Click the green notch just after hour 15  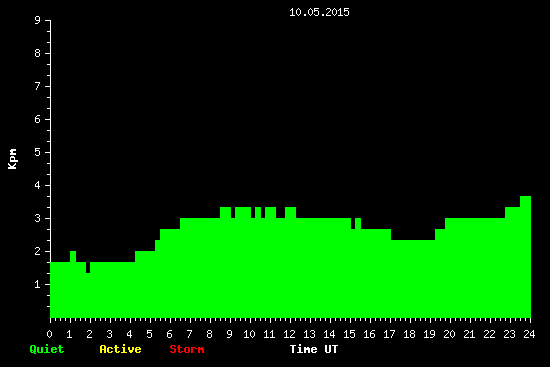pos(353,224)
